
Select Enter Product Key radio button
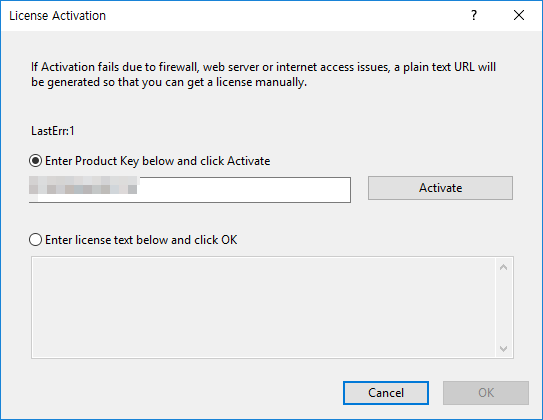point(35,161)
